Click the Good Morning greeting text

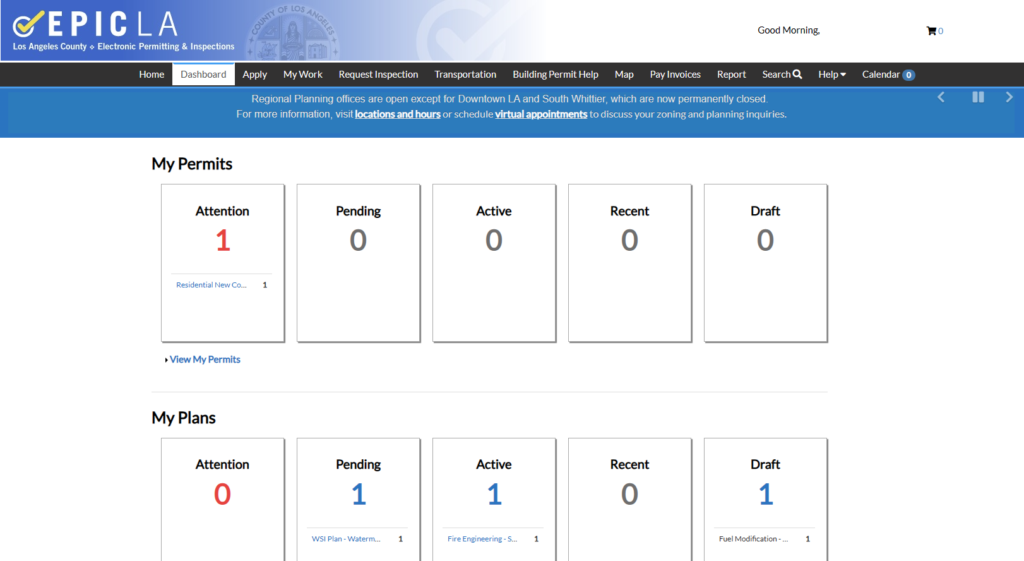(x=788, y=30)
